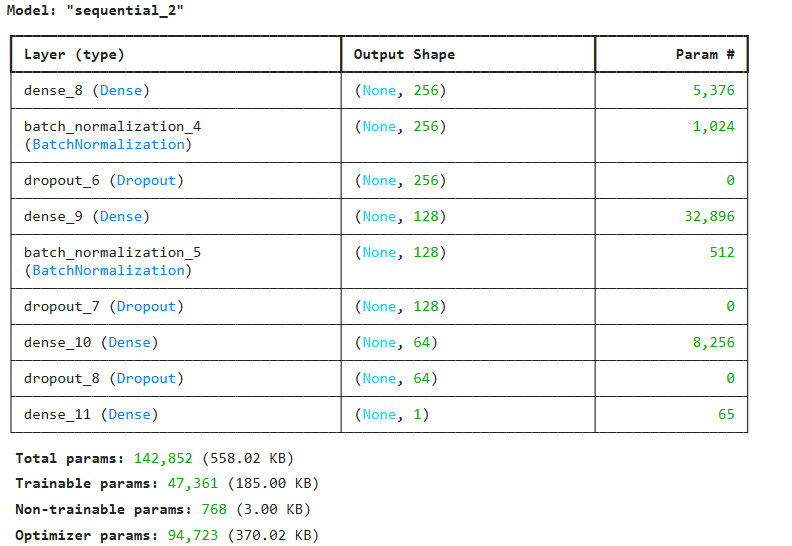Screen dimensions: 792x546
Task: Click the dropout_7 (Dropout) row label
Action: [103, 306]
